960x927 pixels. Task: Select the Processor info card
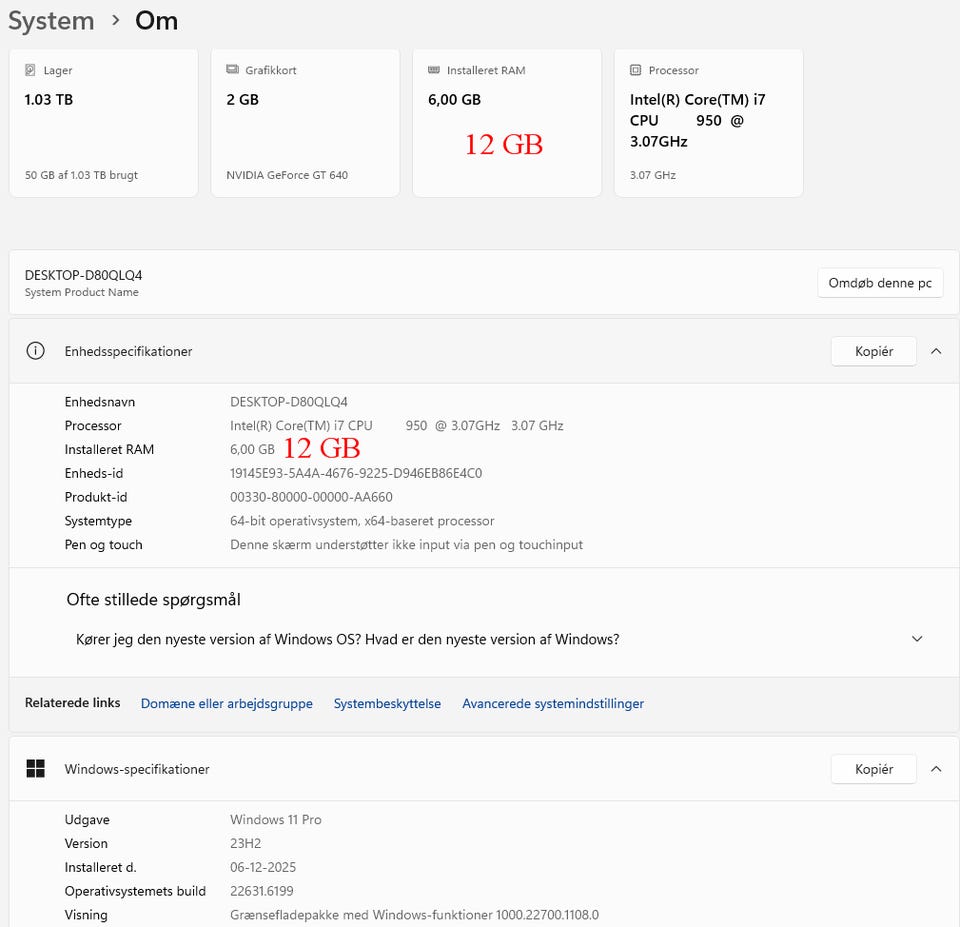coord(708,123)
